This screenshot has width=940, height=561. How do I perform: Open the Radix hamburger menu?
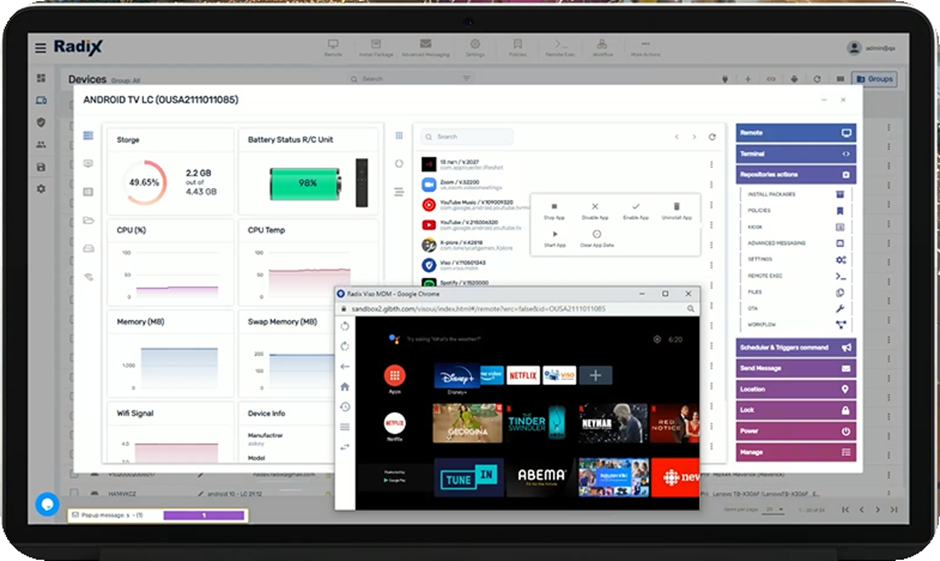click(x=40, y=48)
